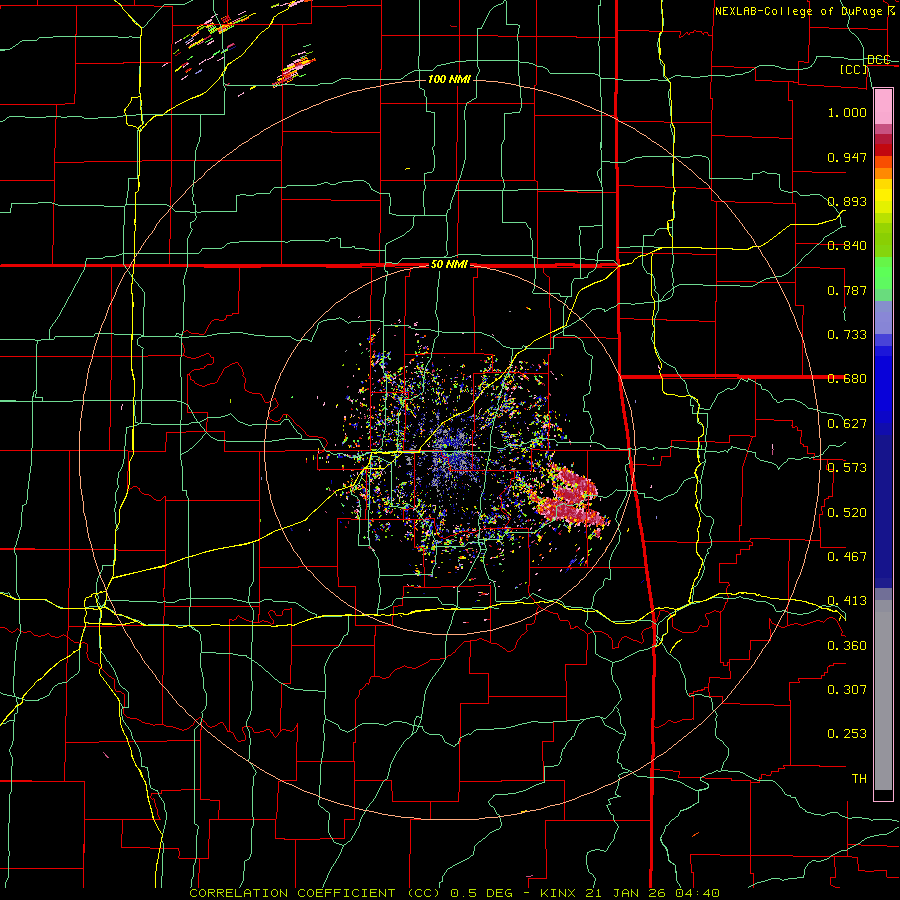
Task: Select the 0.573 legend value
Action: 847,468
